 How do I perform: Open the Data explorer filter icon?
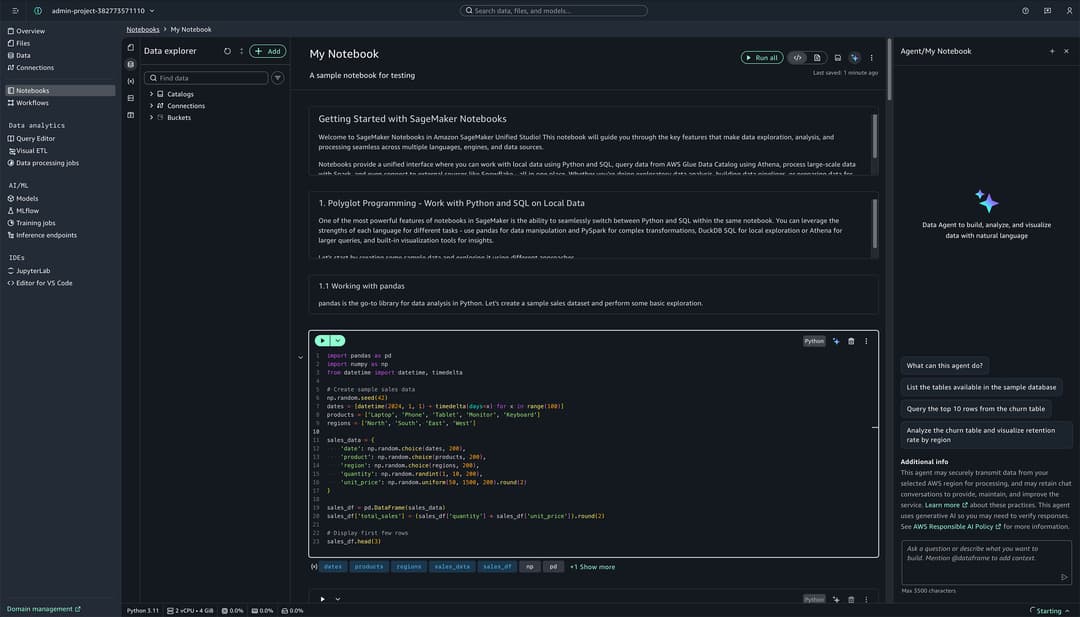pos(277,77)
